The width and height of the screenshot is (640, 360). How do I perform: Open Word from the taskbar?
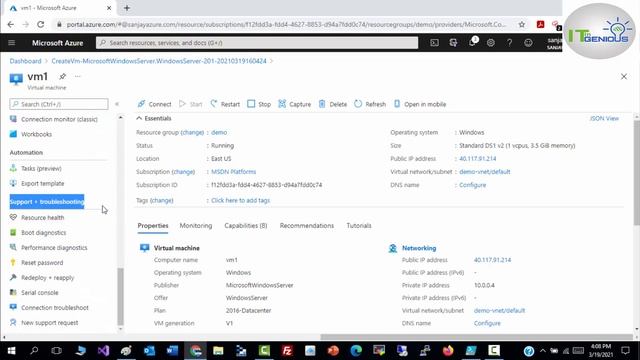172,351
